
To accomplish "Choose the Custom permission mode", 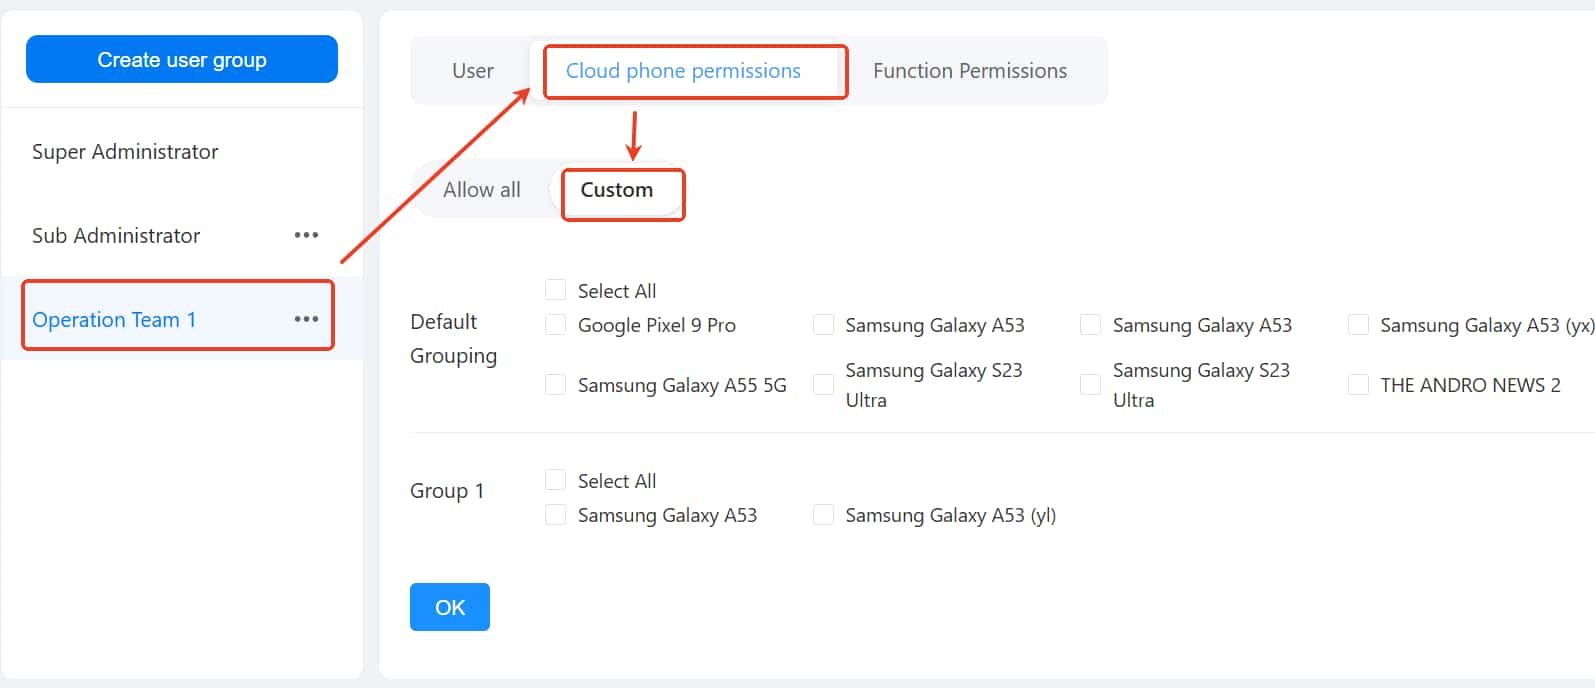I will click(x=616, y=190).
